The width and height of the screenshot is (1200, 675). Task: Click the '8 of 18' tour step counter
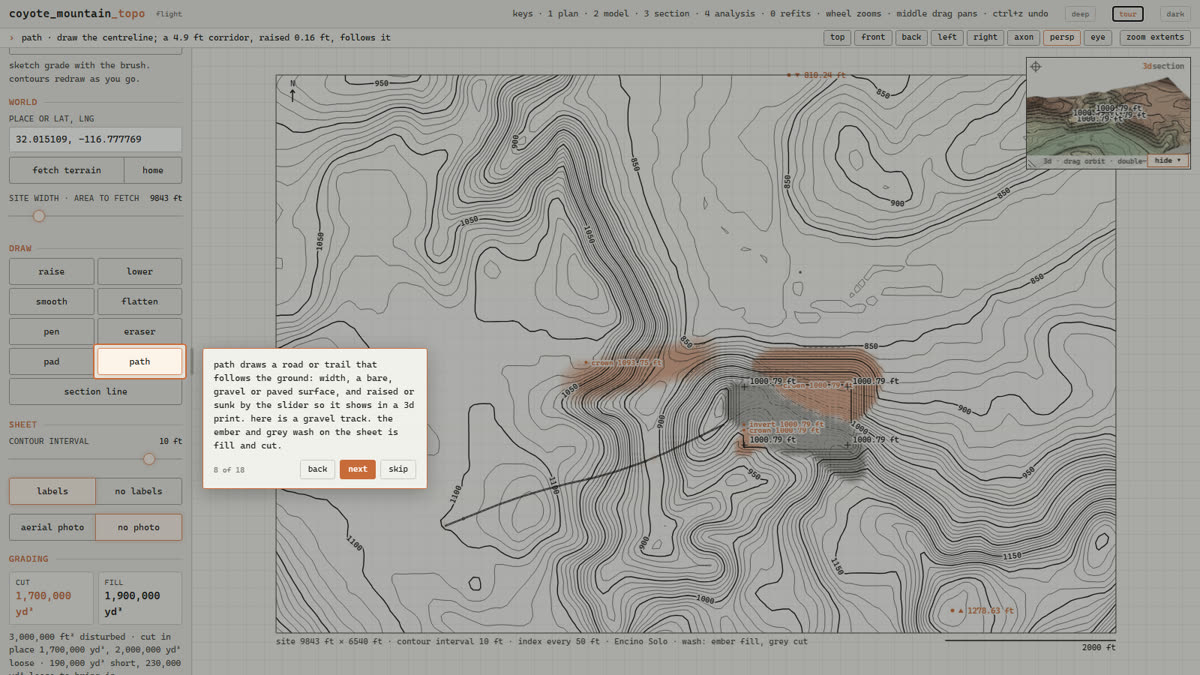[x=229, y=469]
